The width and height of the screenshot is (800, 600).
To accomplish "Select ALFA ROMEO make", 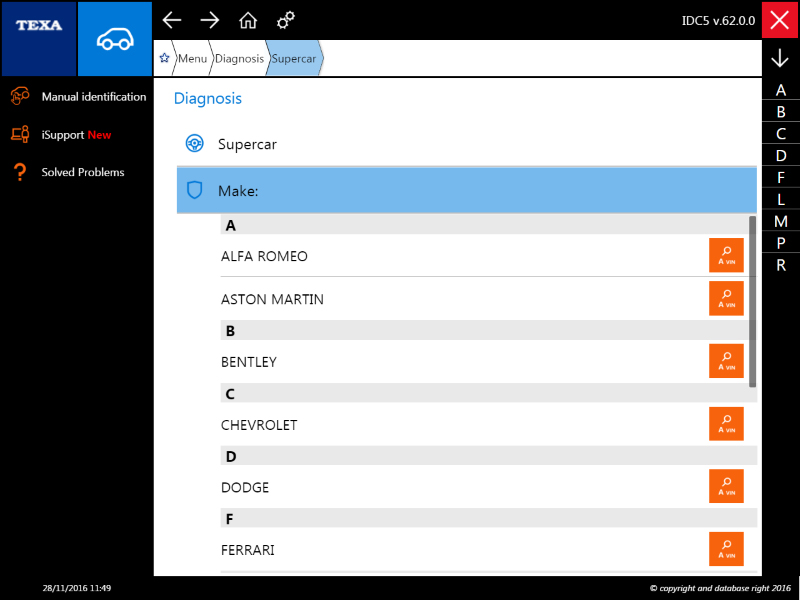I will [x=264, y=256].
